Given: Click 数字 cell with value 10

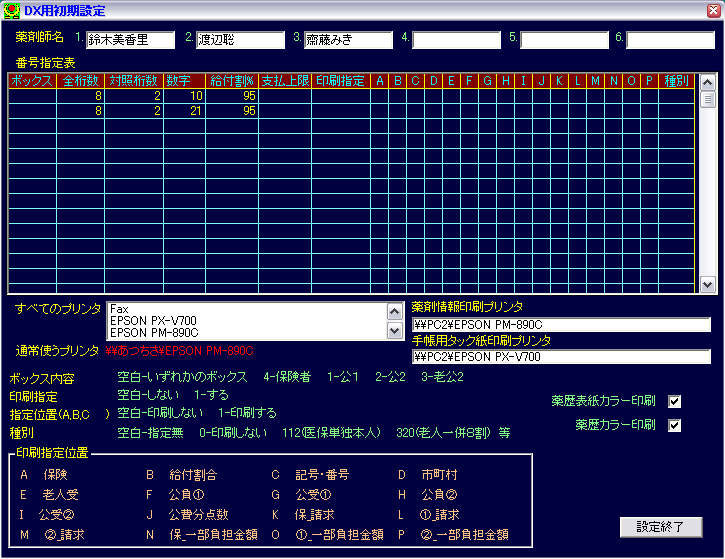Looking at the screenshot, I should [184, 96].
